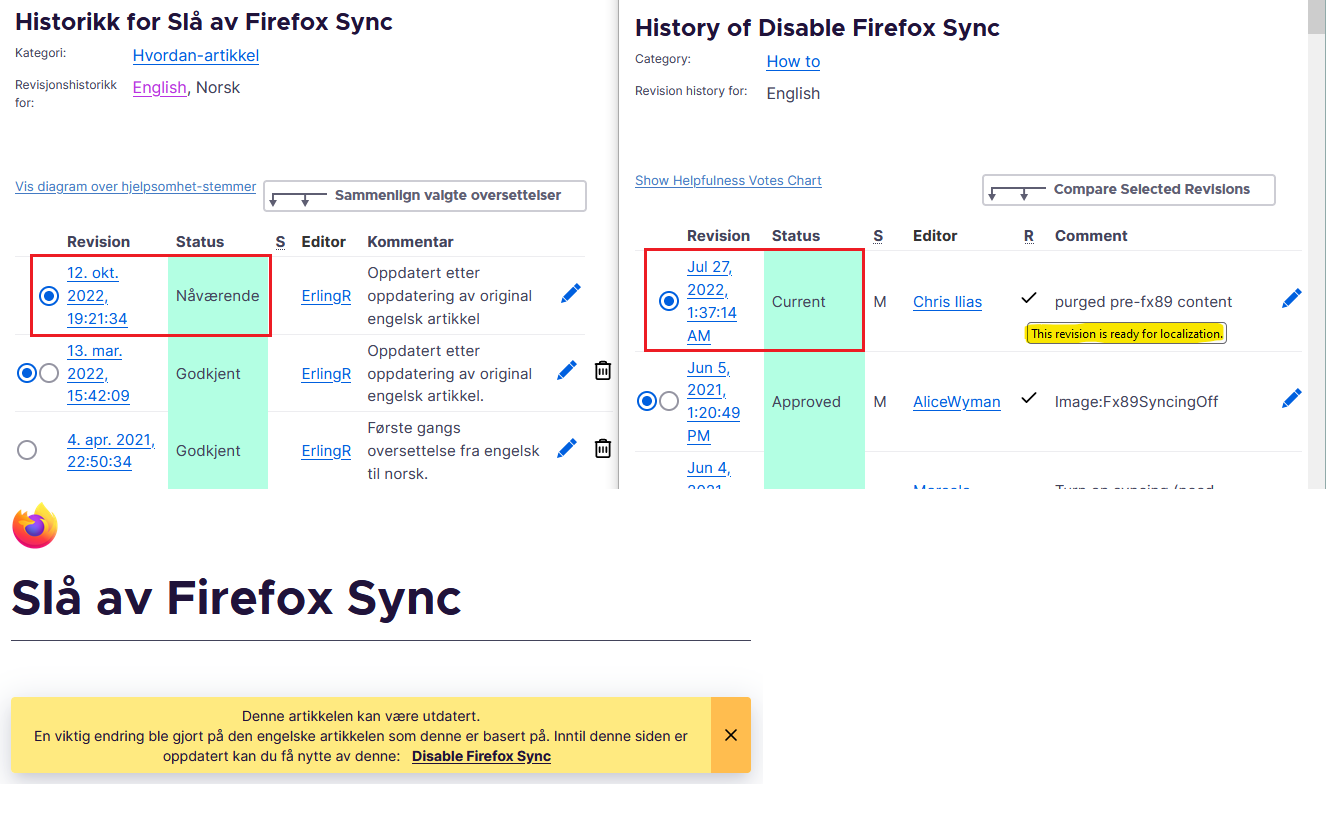The height and width of the screenshot is (821, 1326).
Task: Open Vis diagram over hjelpsomhet-stemmer link
Action: (136, 187)
